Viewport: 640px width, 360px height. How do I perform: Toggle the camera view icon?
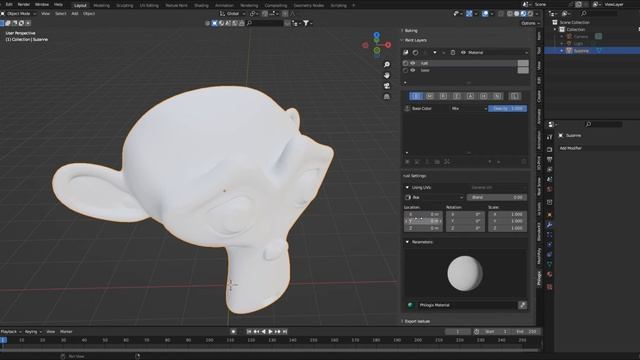tap(387, 86)
